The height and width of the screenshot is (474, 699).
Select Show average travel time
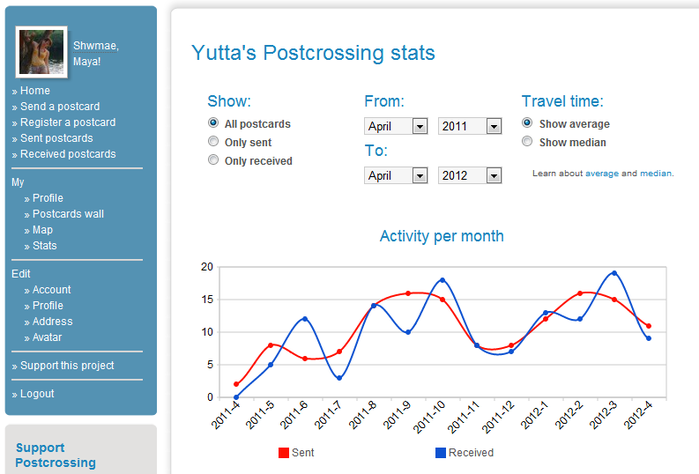pyautogui.click(x=527, y=123)
